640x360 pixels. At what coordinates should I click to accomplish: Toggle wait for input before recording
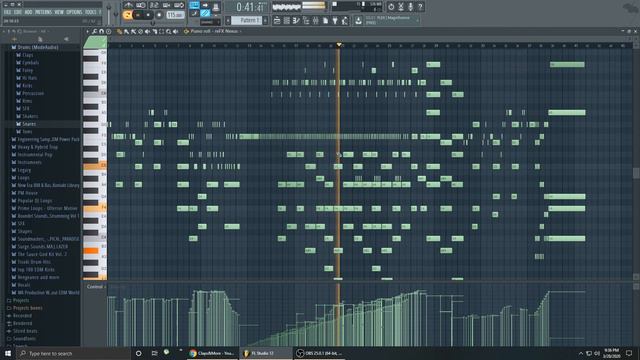[141, 5]
